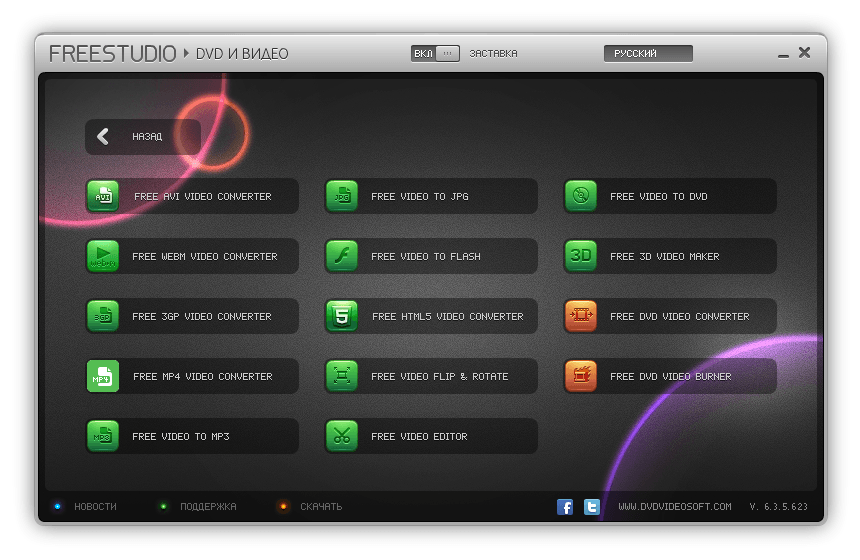
Task: Open the Поддержка section
Action: click(208, 507)
